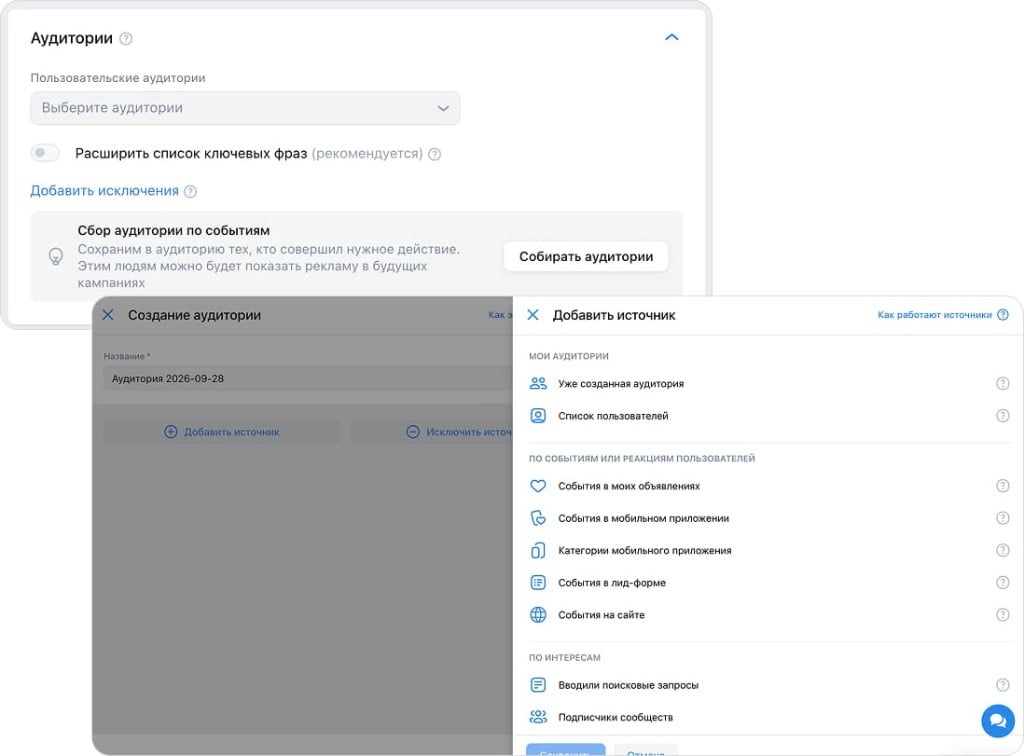Open the Как работают источники link
This screenshot has width=1024, height=756.
[x=935, y=315]
